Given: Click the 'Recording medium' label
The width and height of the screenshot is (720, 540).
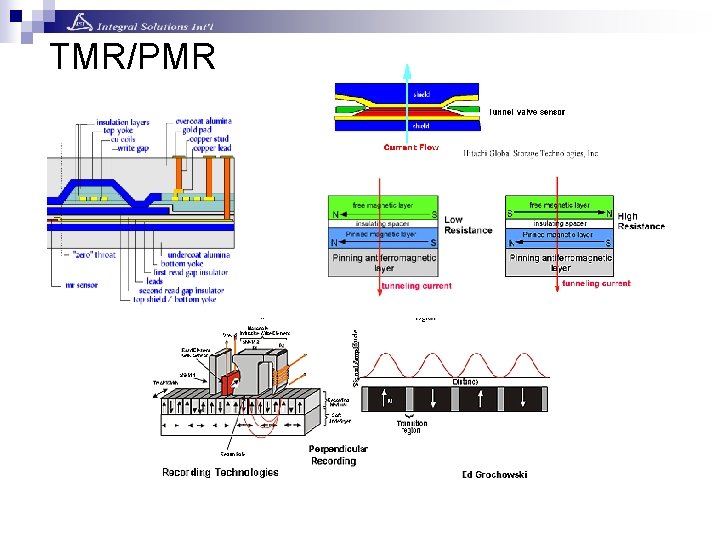Looking at the screenshot, I should click(338, 402).
